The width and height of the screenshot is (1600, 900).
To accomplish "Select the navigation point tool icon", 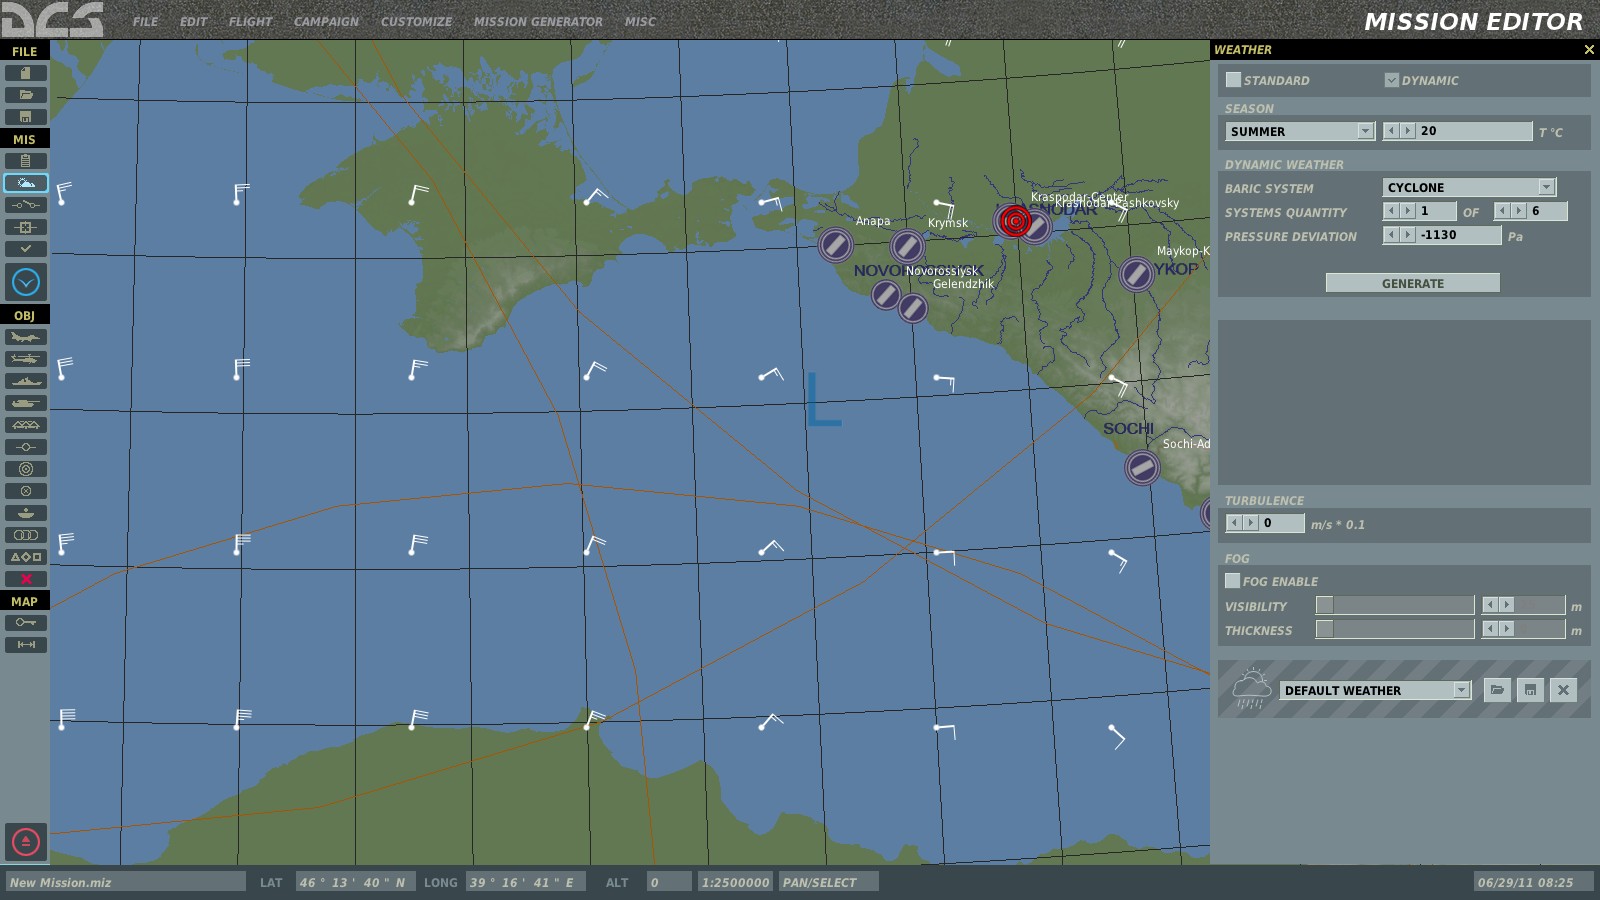I will pos(26,447).
